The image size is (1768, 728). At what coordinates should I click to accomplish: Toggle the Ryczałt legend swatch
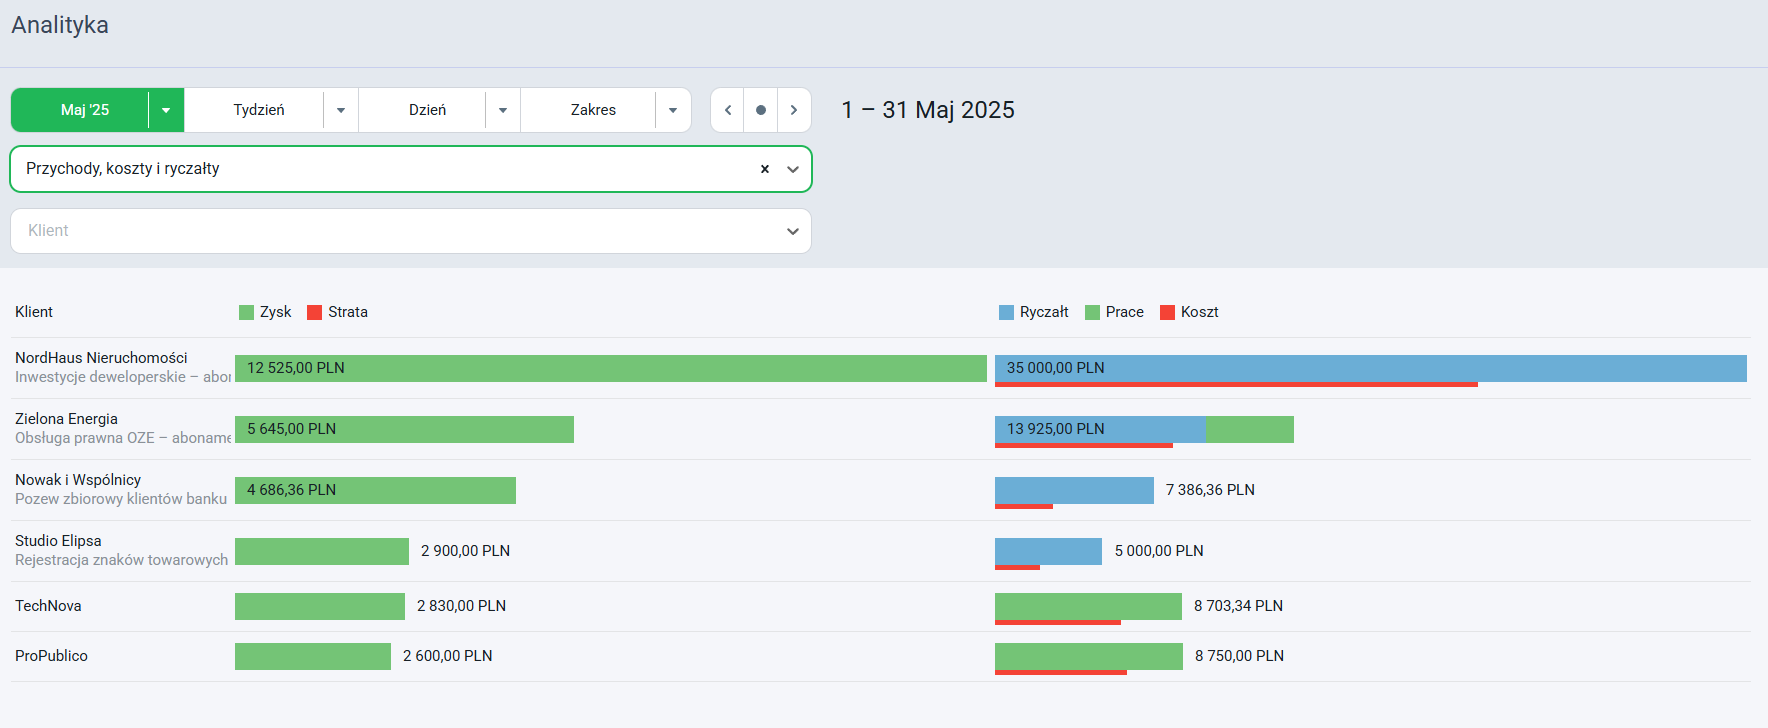click(x=1007, y=312)
